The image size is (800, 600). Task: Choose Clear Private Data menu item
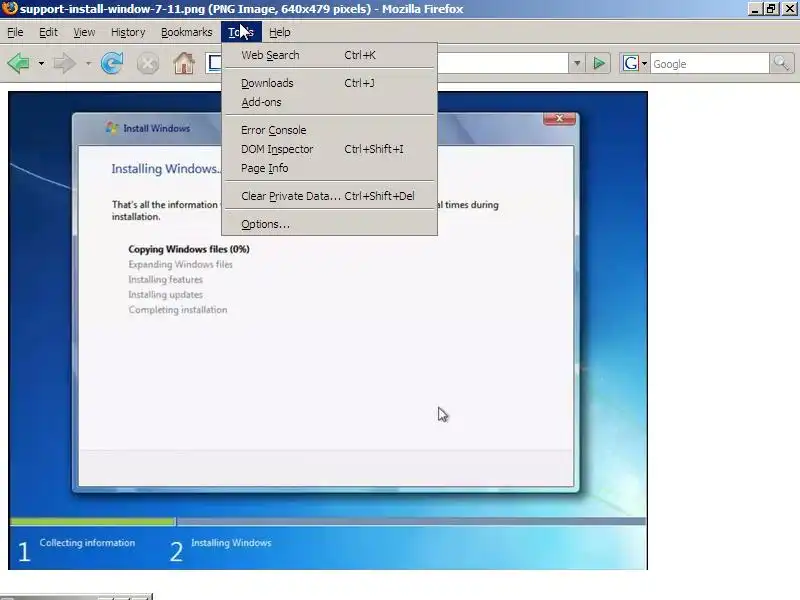click(x=329, y=196)
